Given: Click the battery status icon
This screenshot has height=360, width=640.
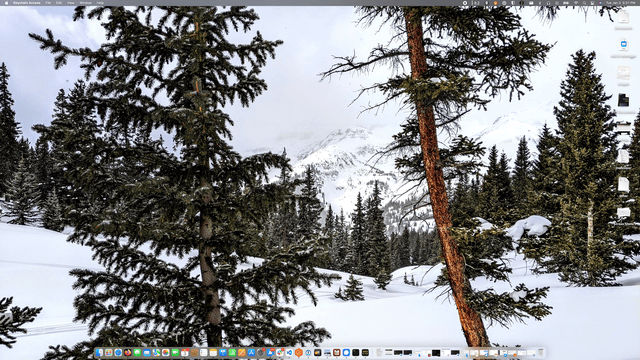Looking at the screenshot, I should tap(566, 3).
